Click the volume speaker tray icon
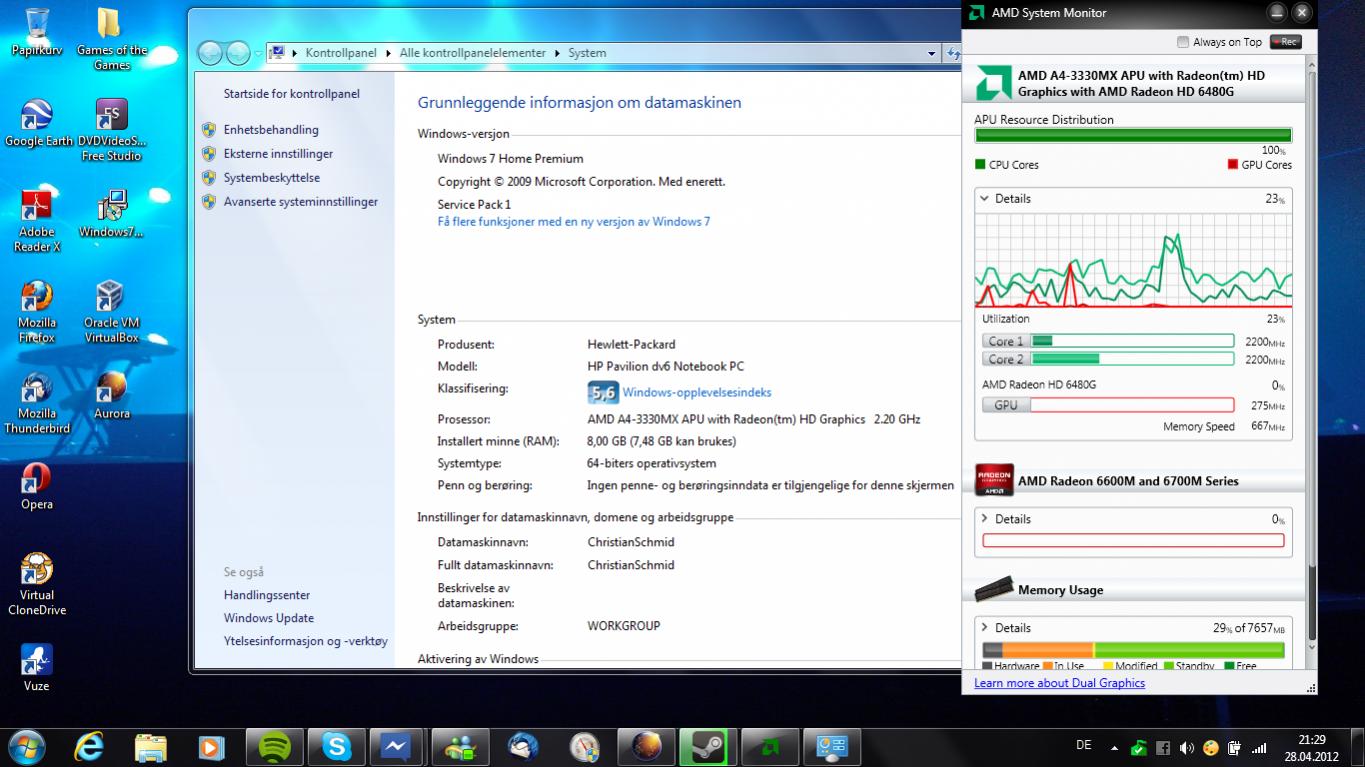 coord(1187,747)
